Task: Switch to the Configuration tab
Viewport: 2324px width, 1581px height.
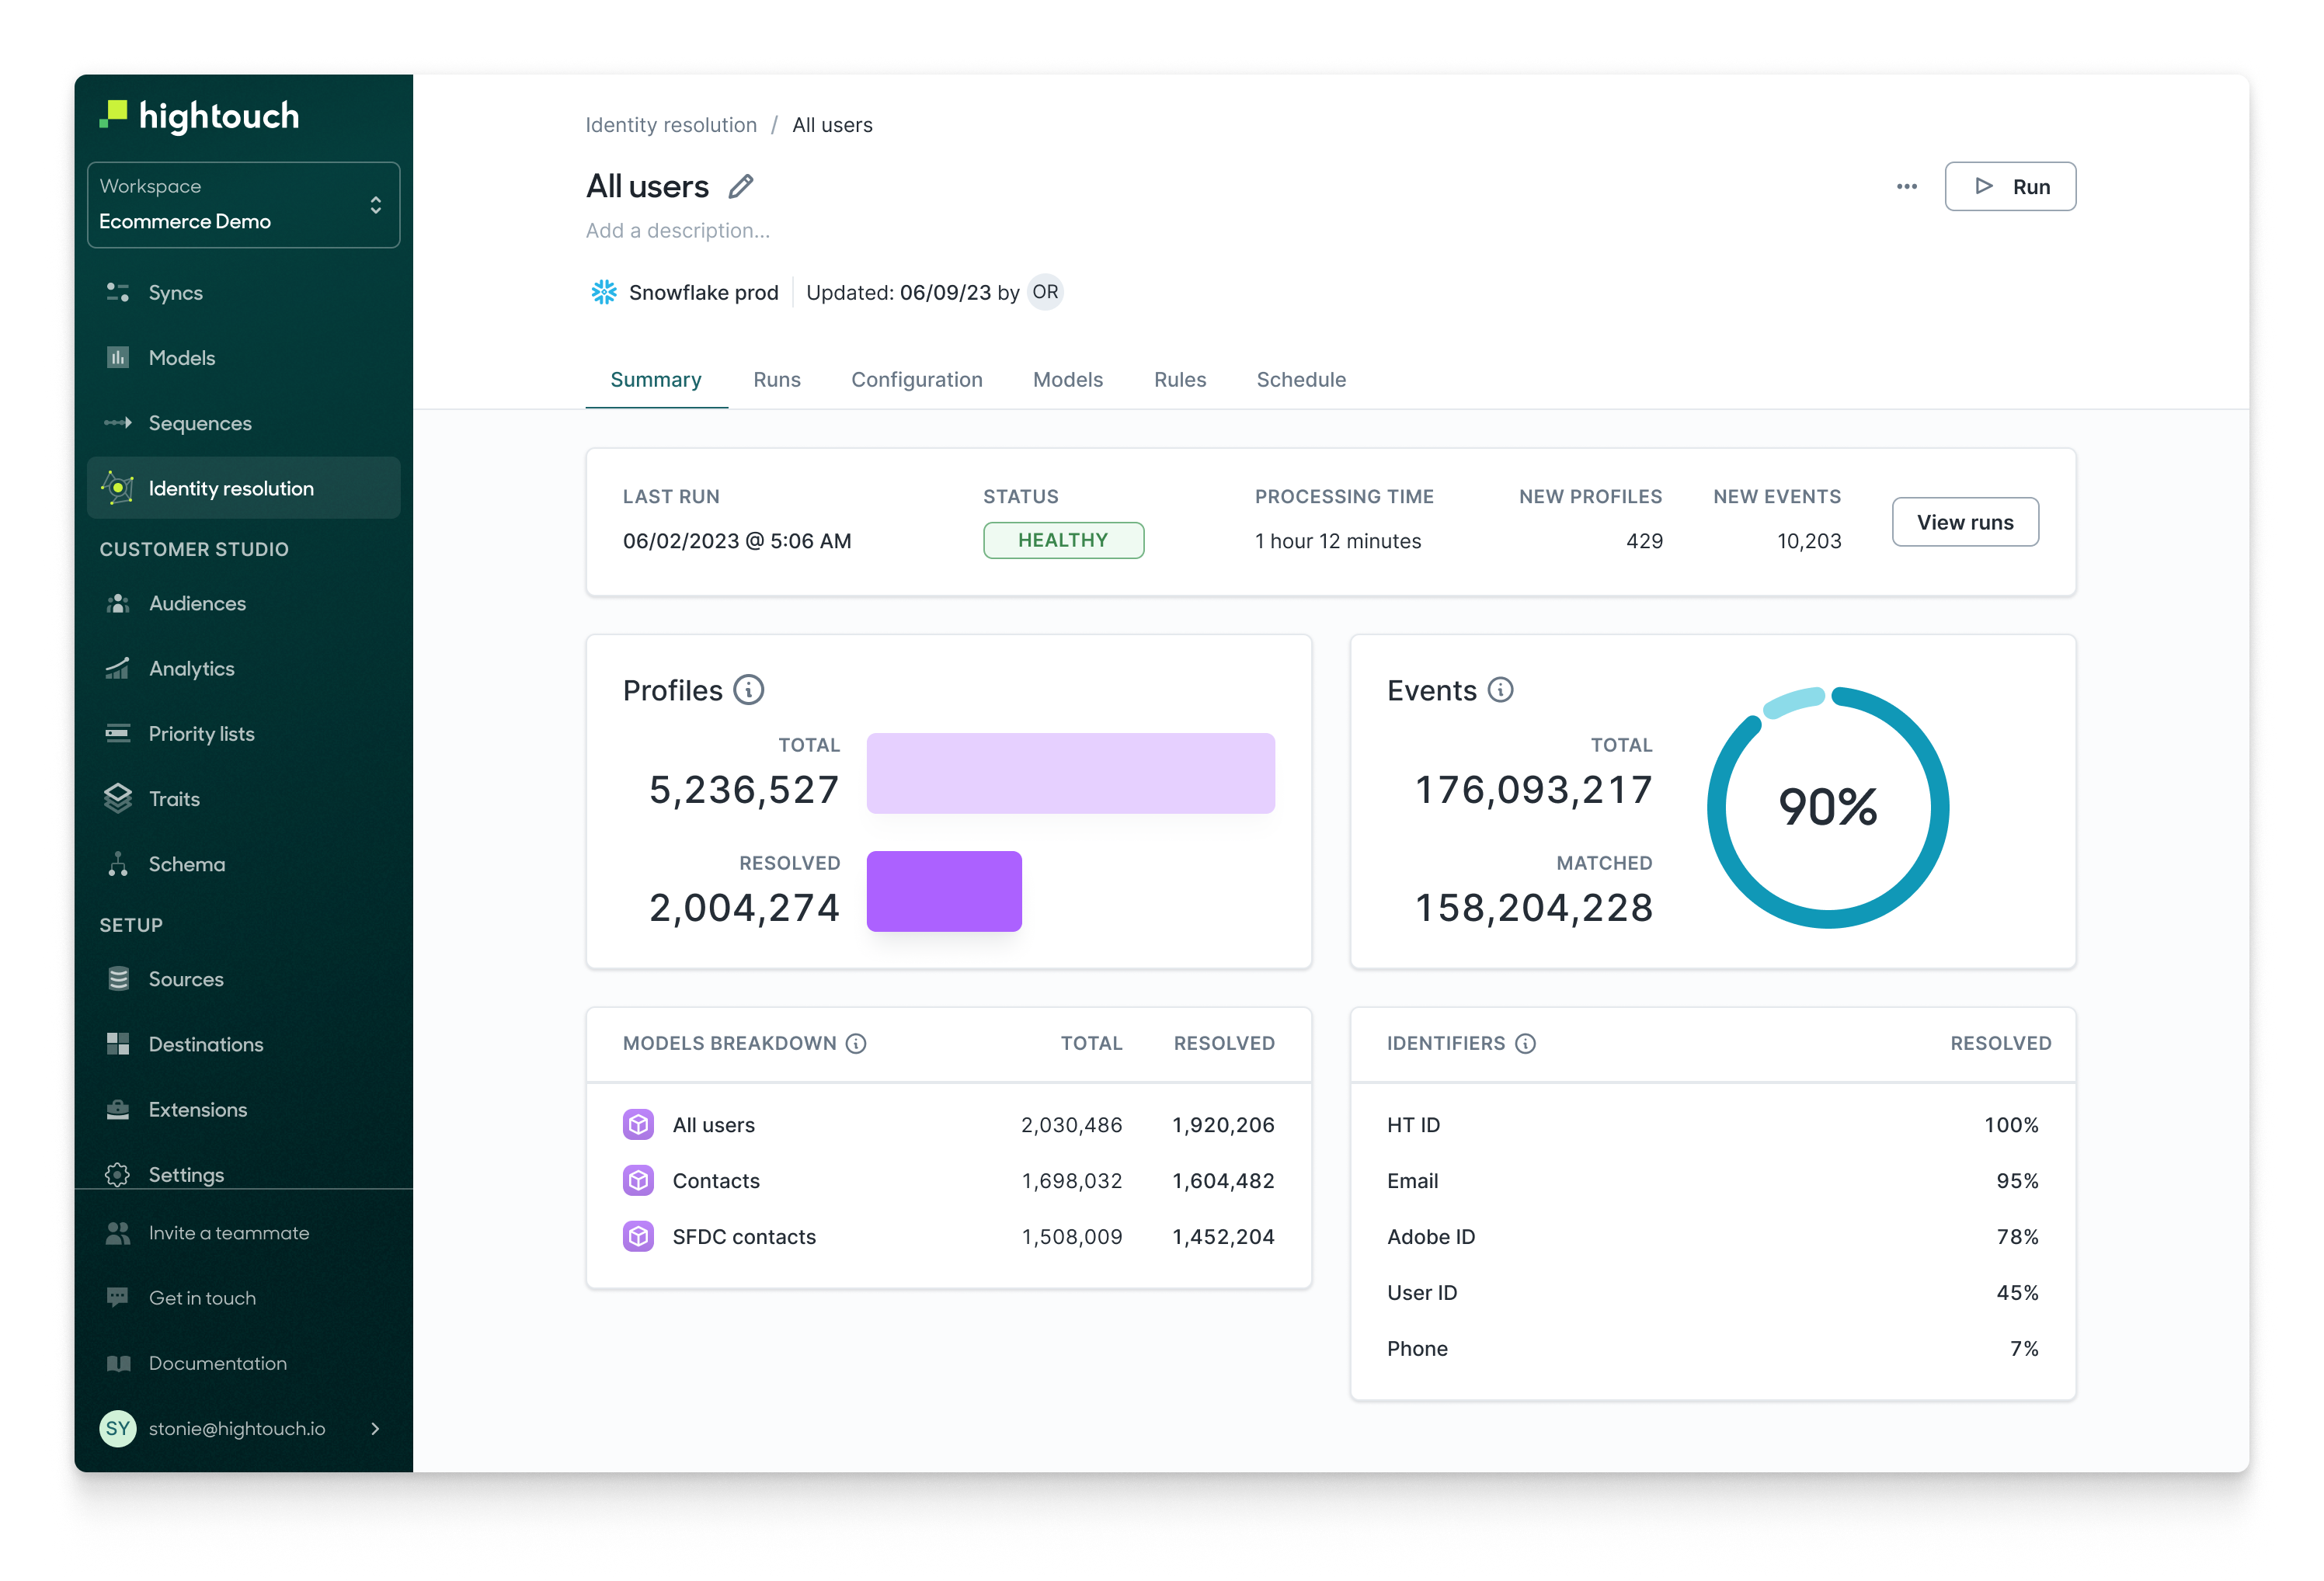Action: tap(916, 380)
